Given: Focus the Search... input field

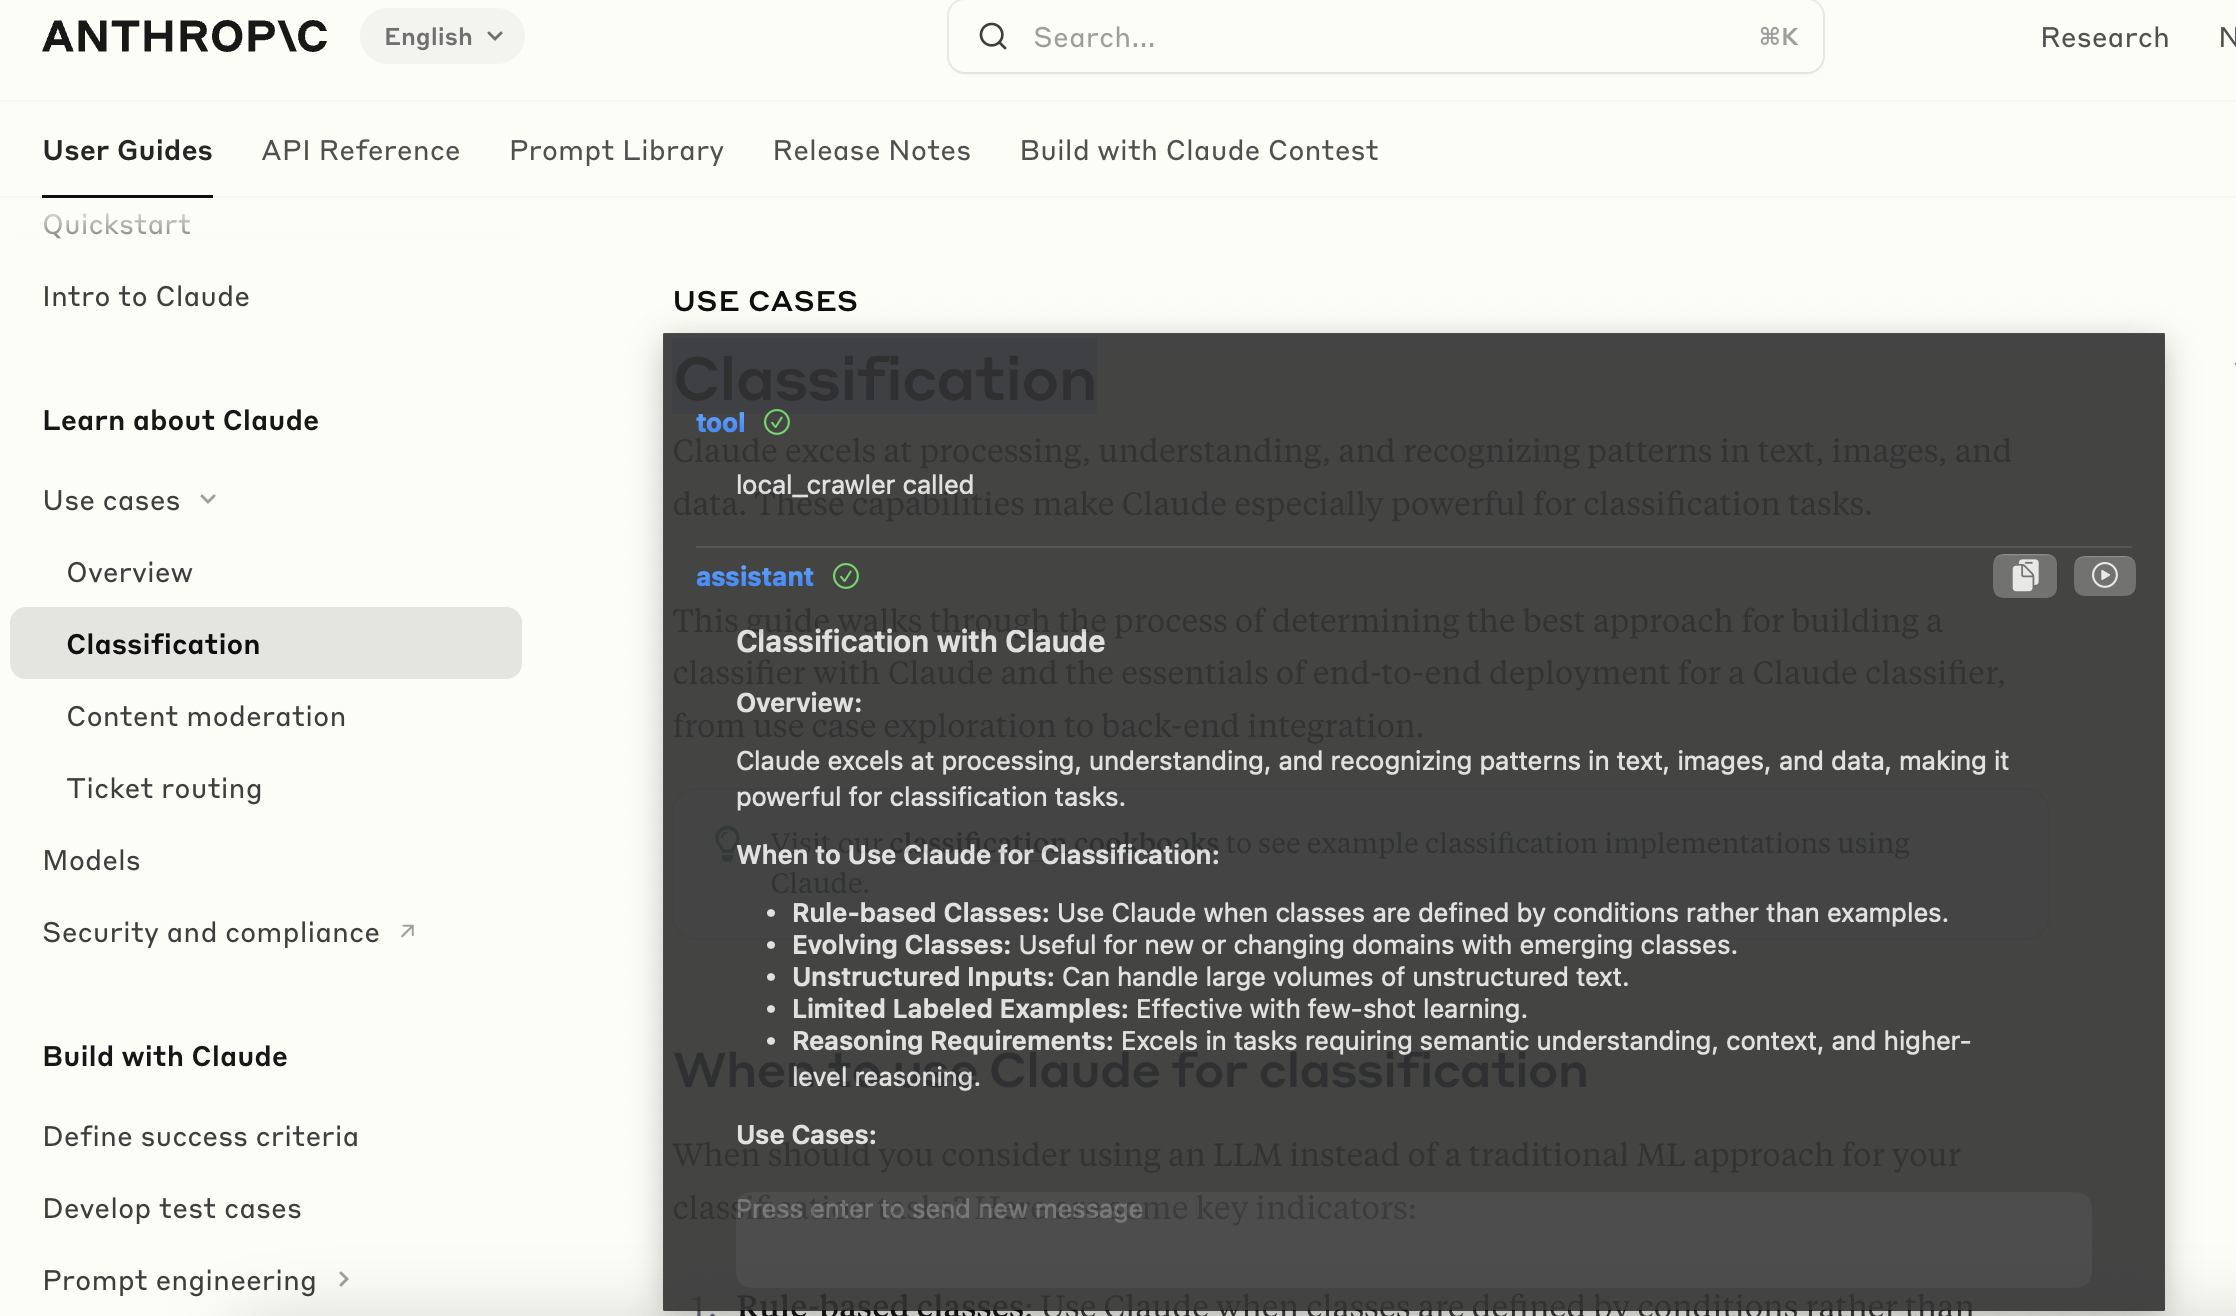Looking at the screenshot, I should click(x=1385, y=37).
